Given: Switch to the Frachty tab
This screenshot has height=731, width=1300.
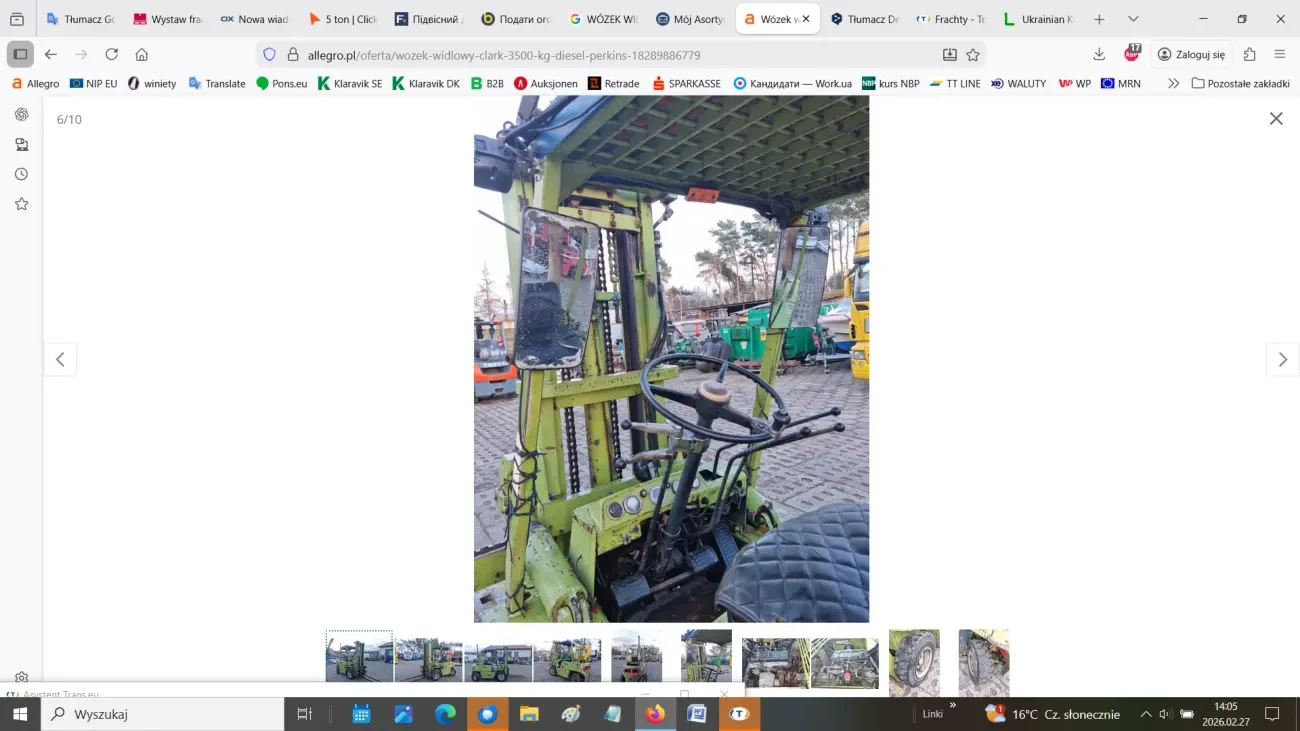Looking at the screenshot, I should (950, 19).
